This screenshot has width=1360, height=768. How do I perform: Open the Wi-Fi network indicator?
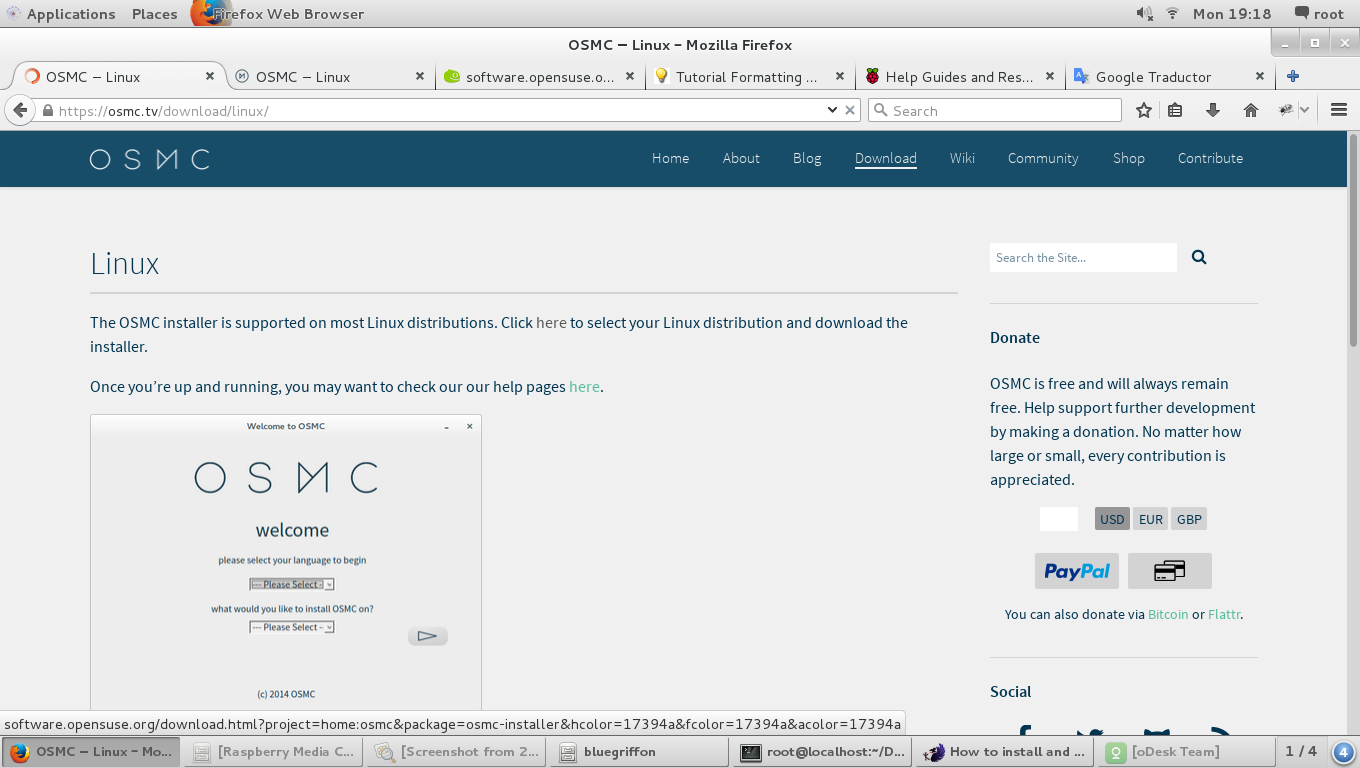pos(1173,14)
